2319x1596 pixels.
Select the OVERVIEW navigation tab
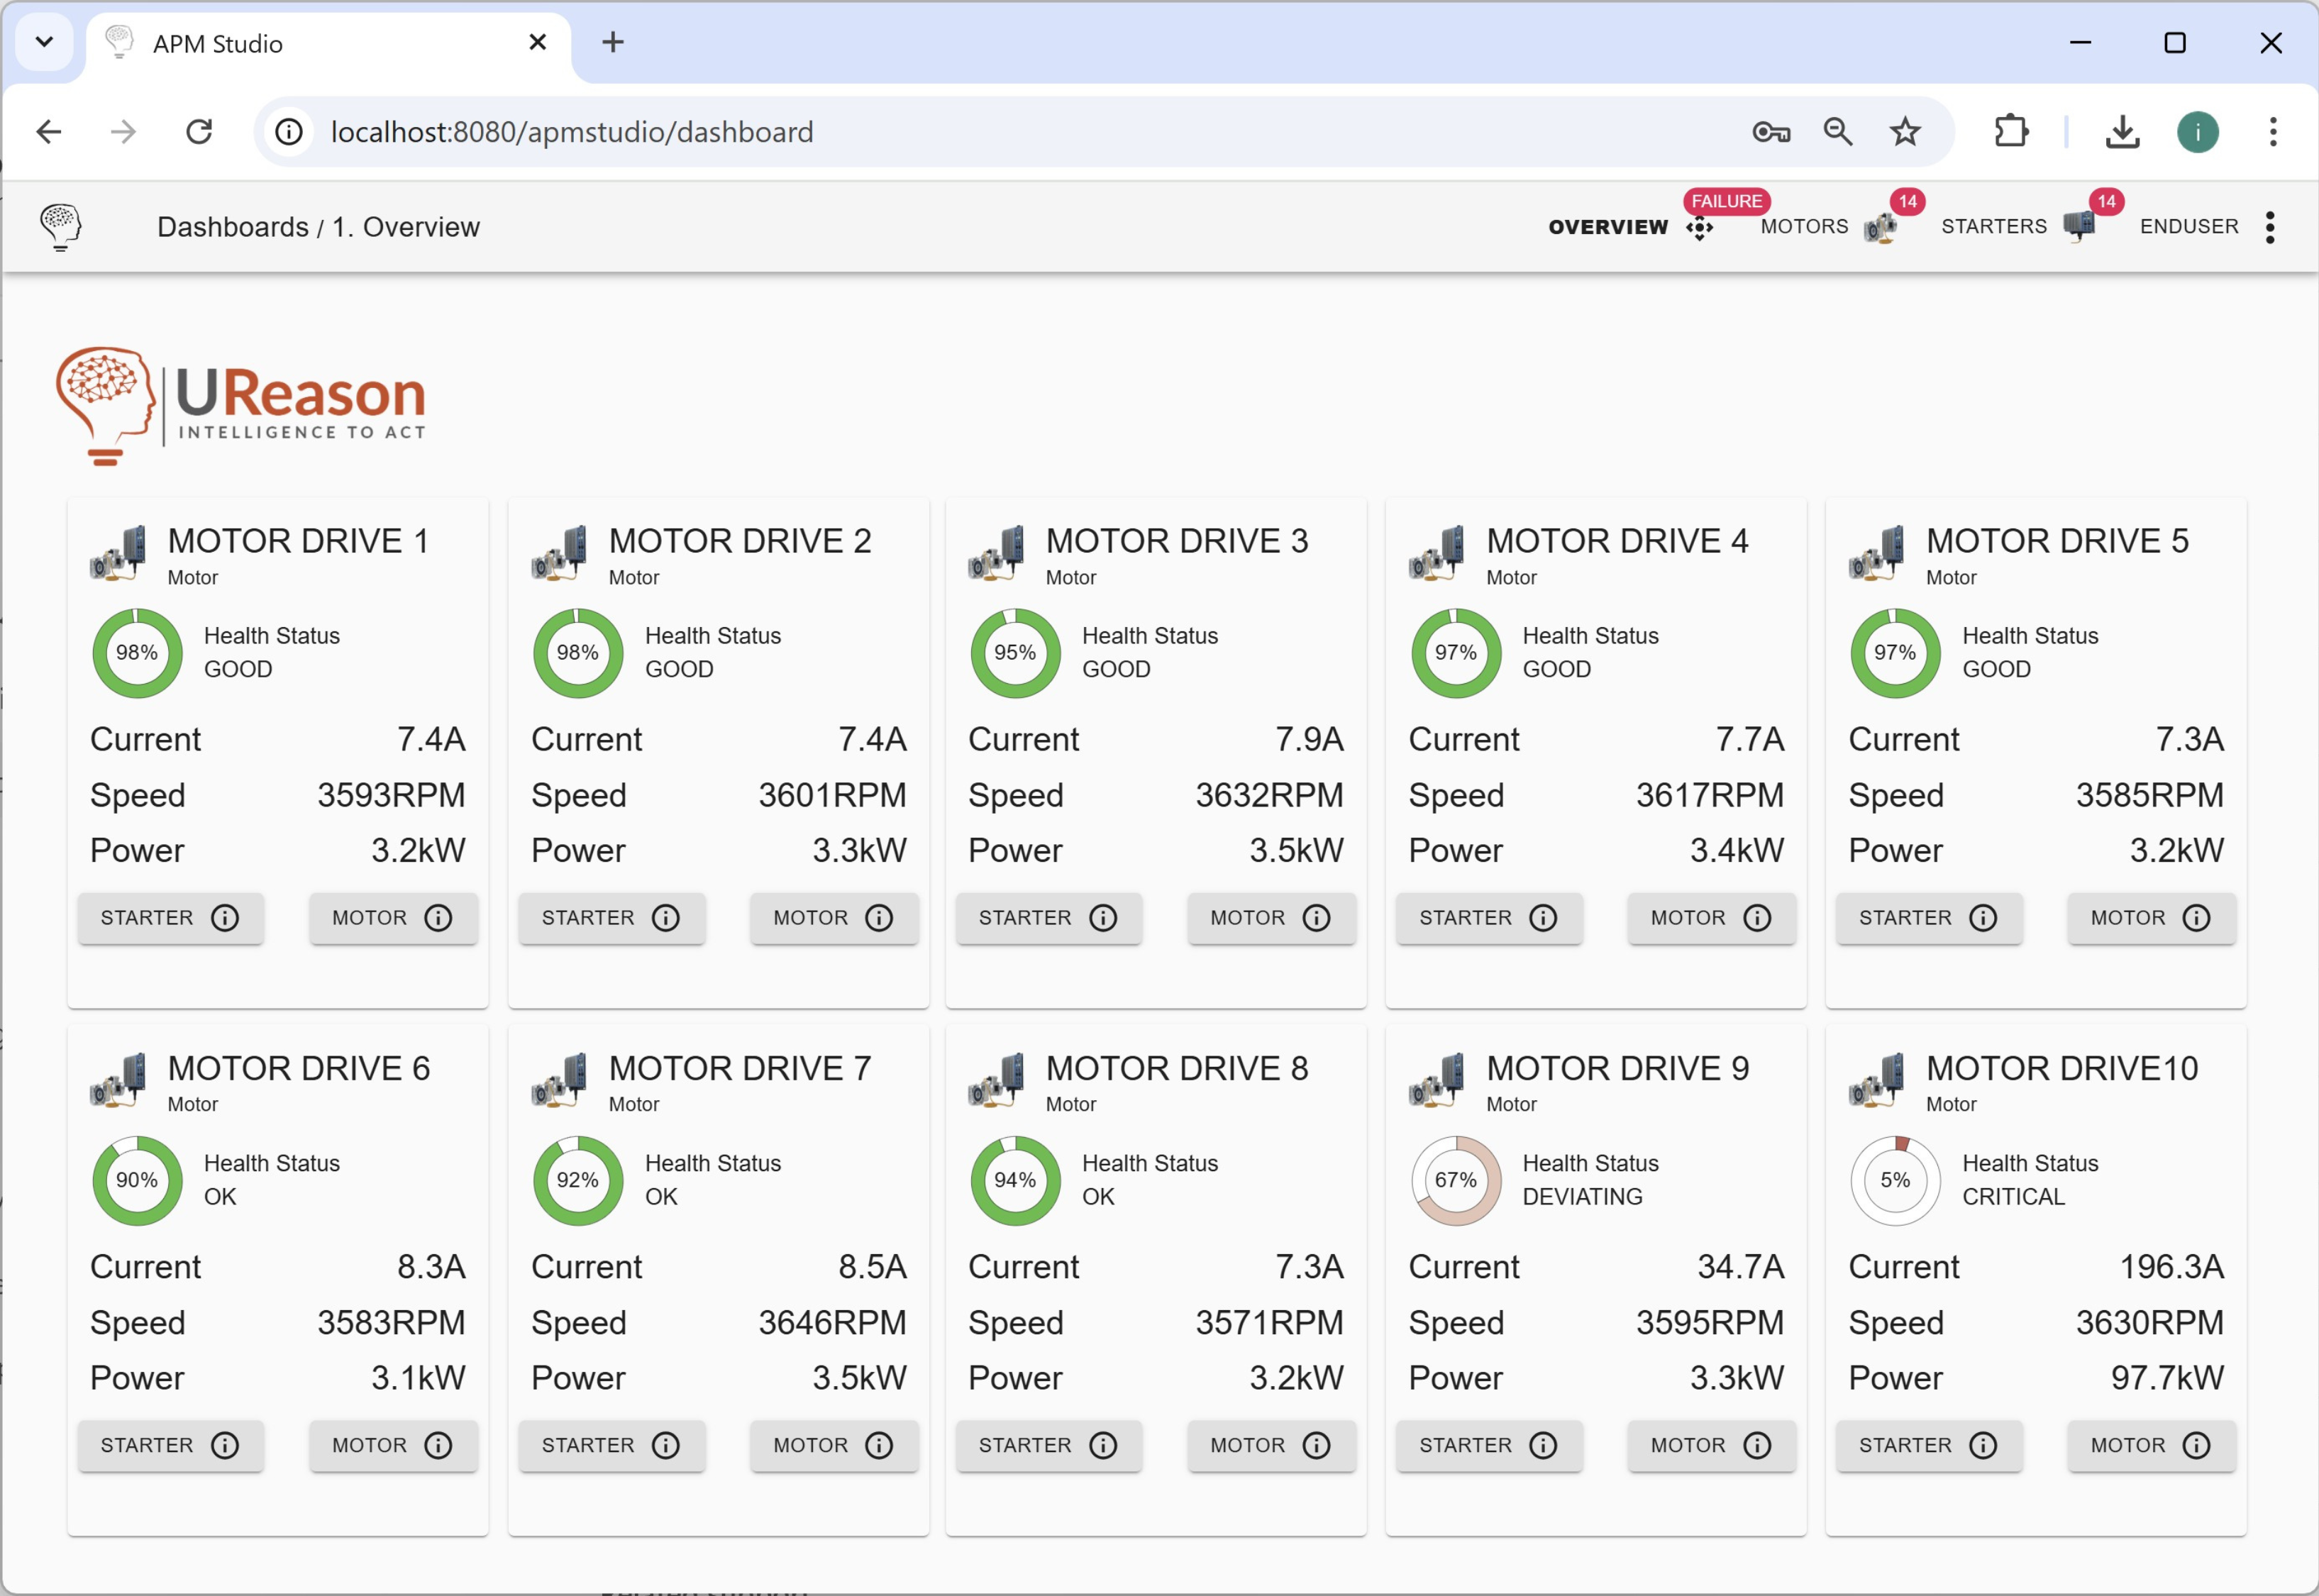point(1607,227)
